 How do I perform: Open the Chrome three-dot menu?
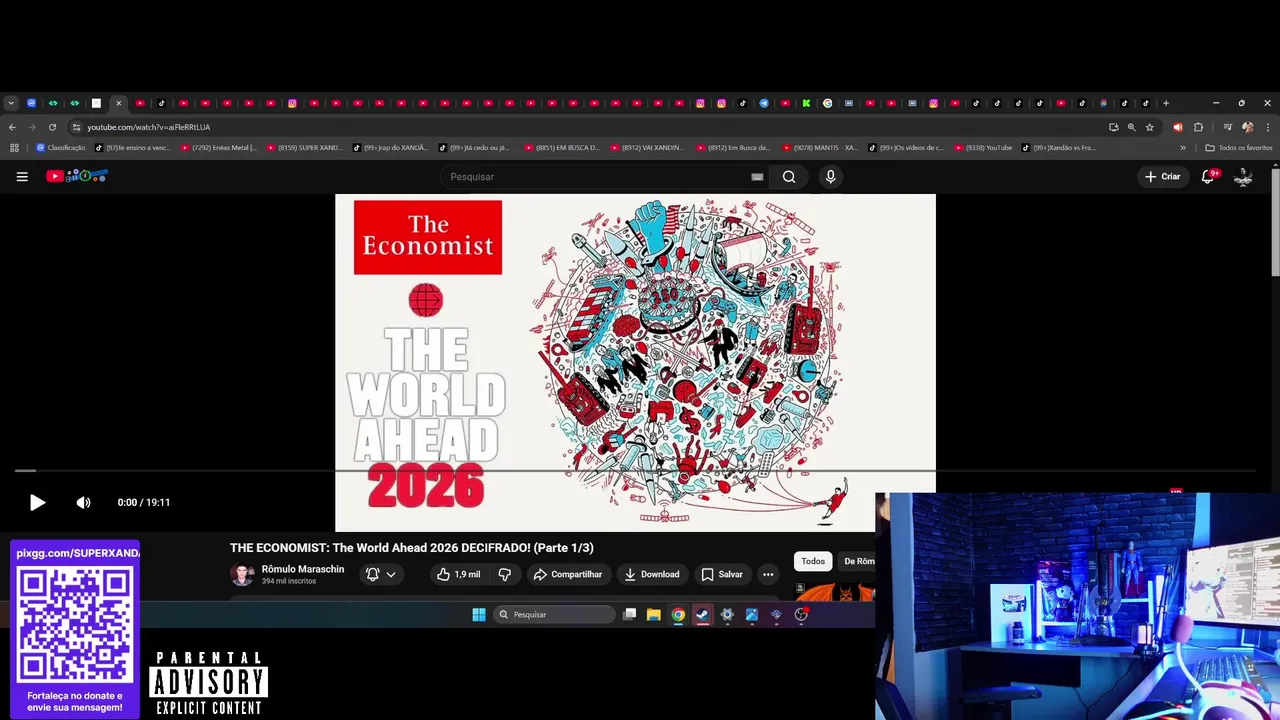pyautogui.click(x=1267, y=127)
